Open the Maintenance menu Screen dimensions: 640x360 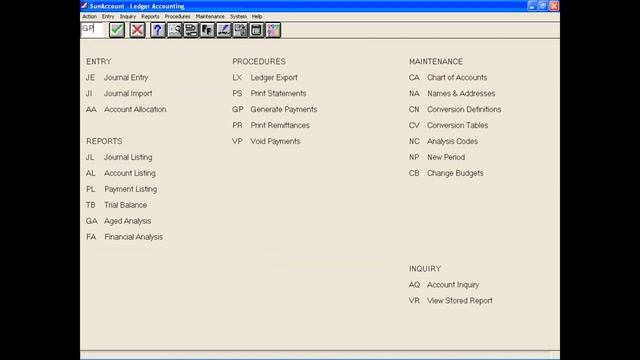click(x=210, y=16)
